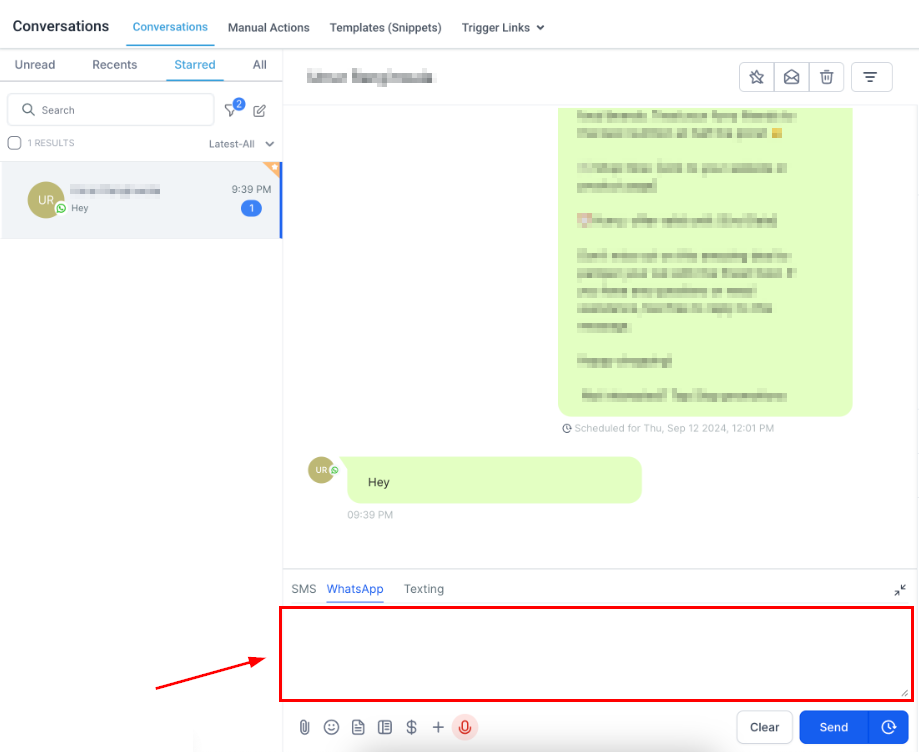Click inside the WhatsApp message text area
This screenshot has height=752, width=919.
click(595, 653)
